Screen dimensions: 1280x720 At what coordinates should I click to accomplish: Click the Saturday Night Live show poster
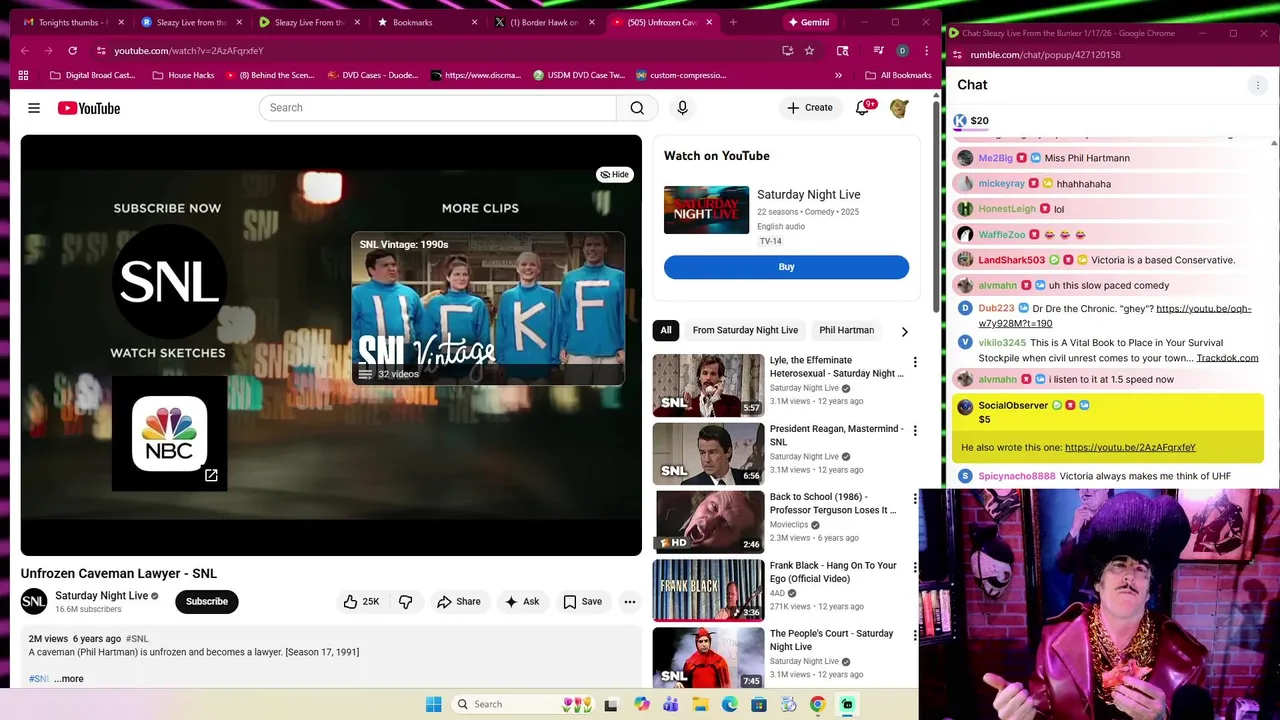(x=706, y=210)
